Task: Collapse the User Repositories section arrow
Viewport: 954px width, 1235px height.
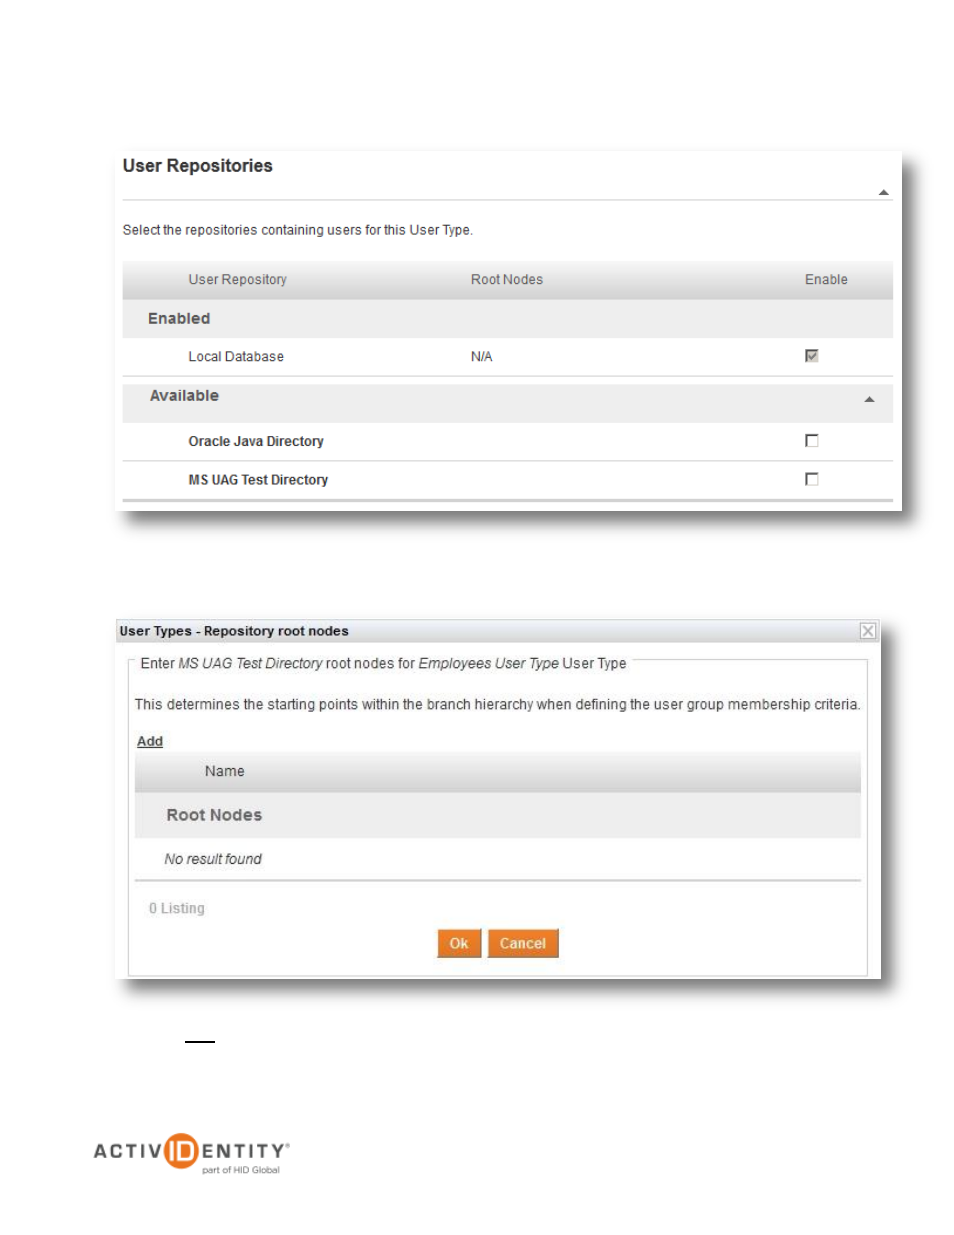Action: point(883,192)
